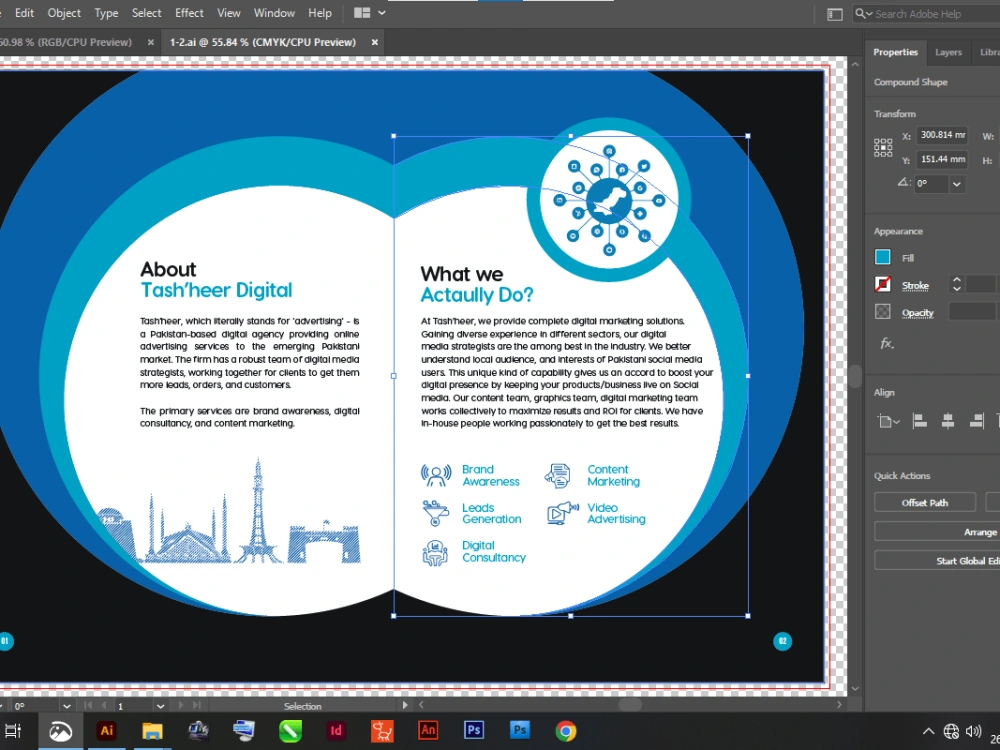Show hidden system tray icons

click(929, 731)
